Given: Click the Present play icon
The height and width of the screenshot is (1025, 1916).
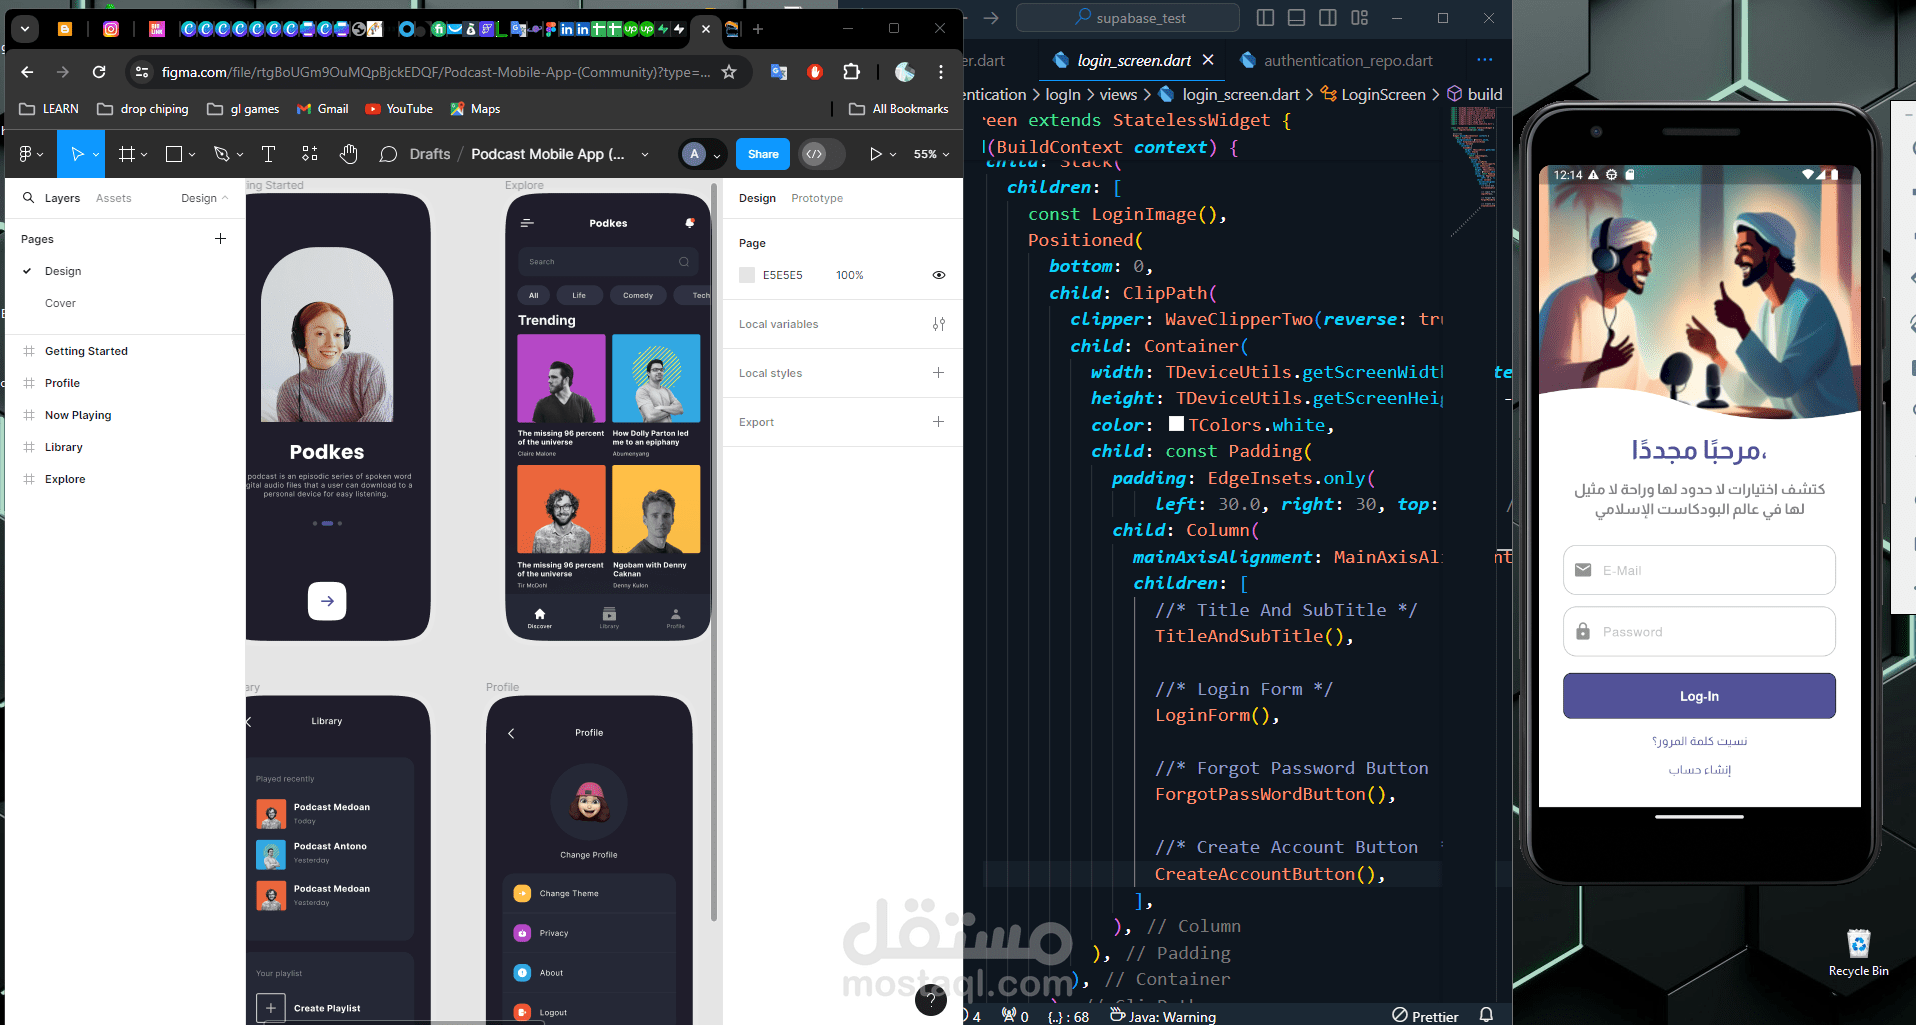Looking at the screenshot, I should [x=875, y=154].
